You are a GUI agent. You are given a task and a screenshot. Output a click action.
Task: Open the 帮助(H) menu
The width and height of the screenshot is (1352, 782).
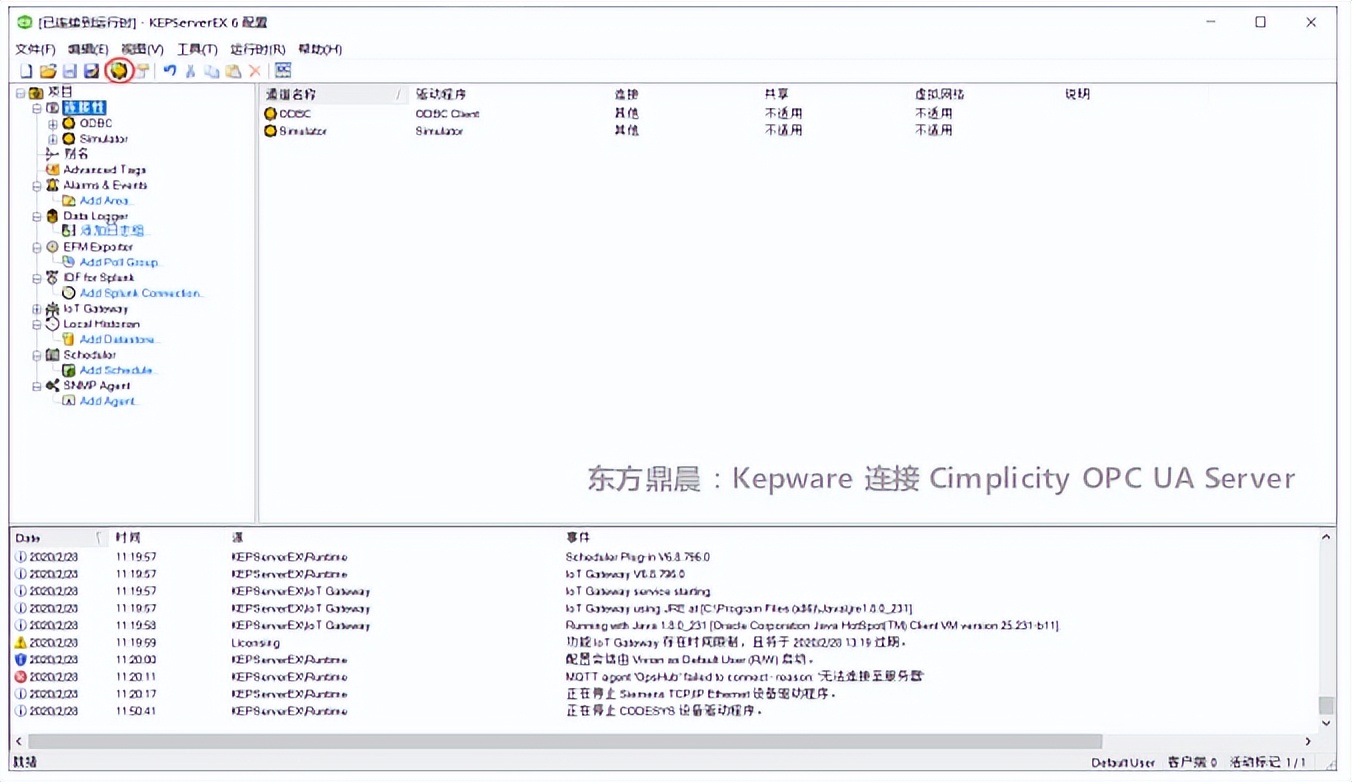320,49
